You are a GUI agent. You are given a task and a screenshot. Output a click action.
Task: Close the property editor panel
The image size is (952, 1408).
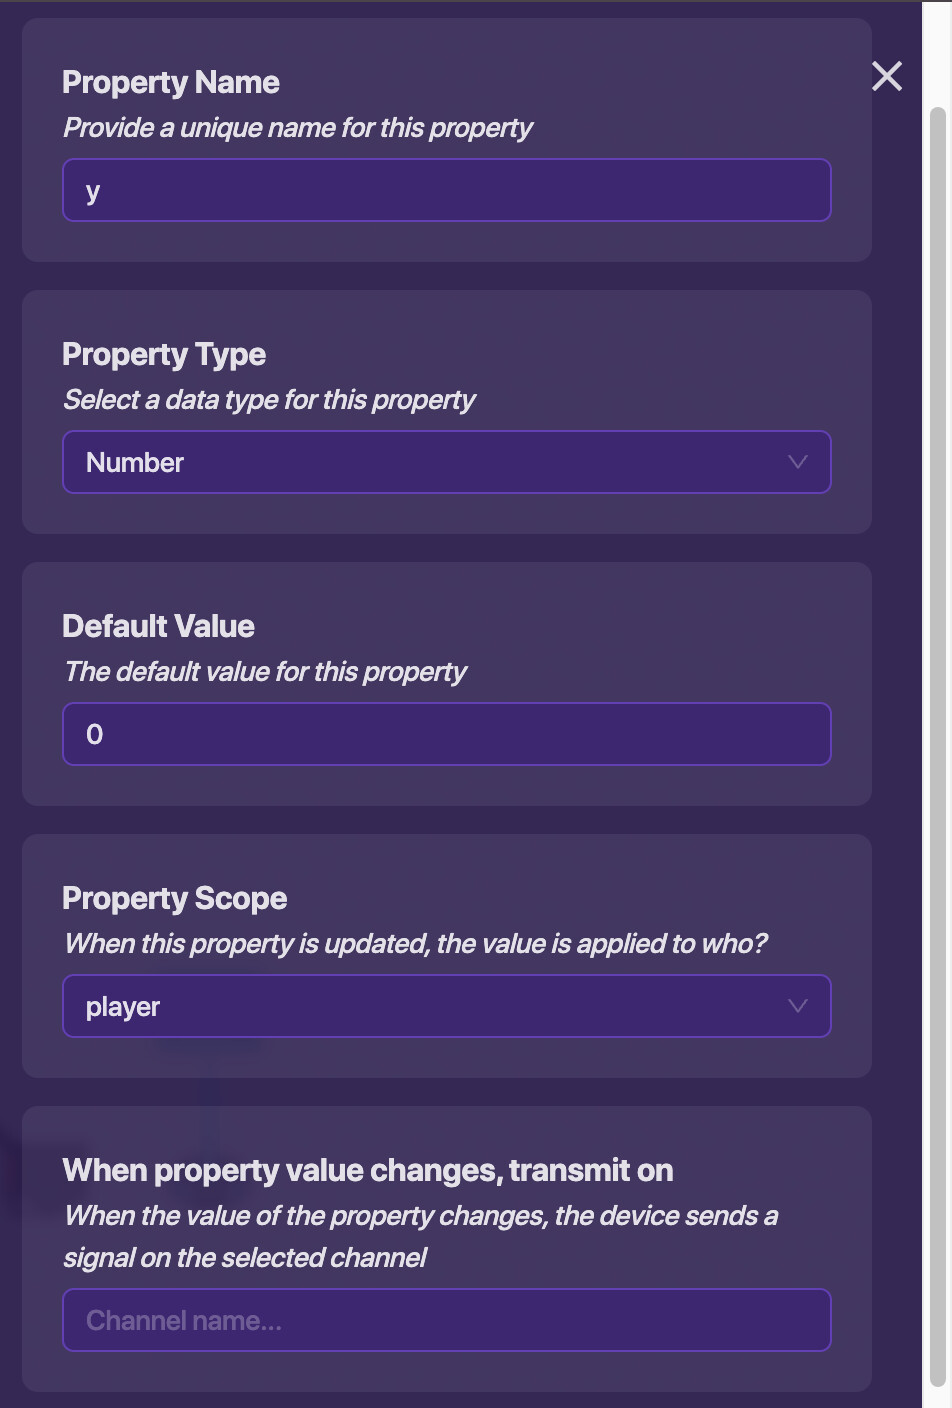point(887,76)
